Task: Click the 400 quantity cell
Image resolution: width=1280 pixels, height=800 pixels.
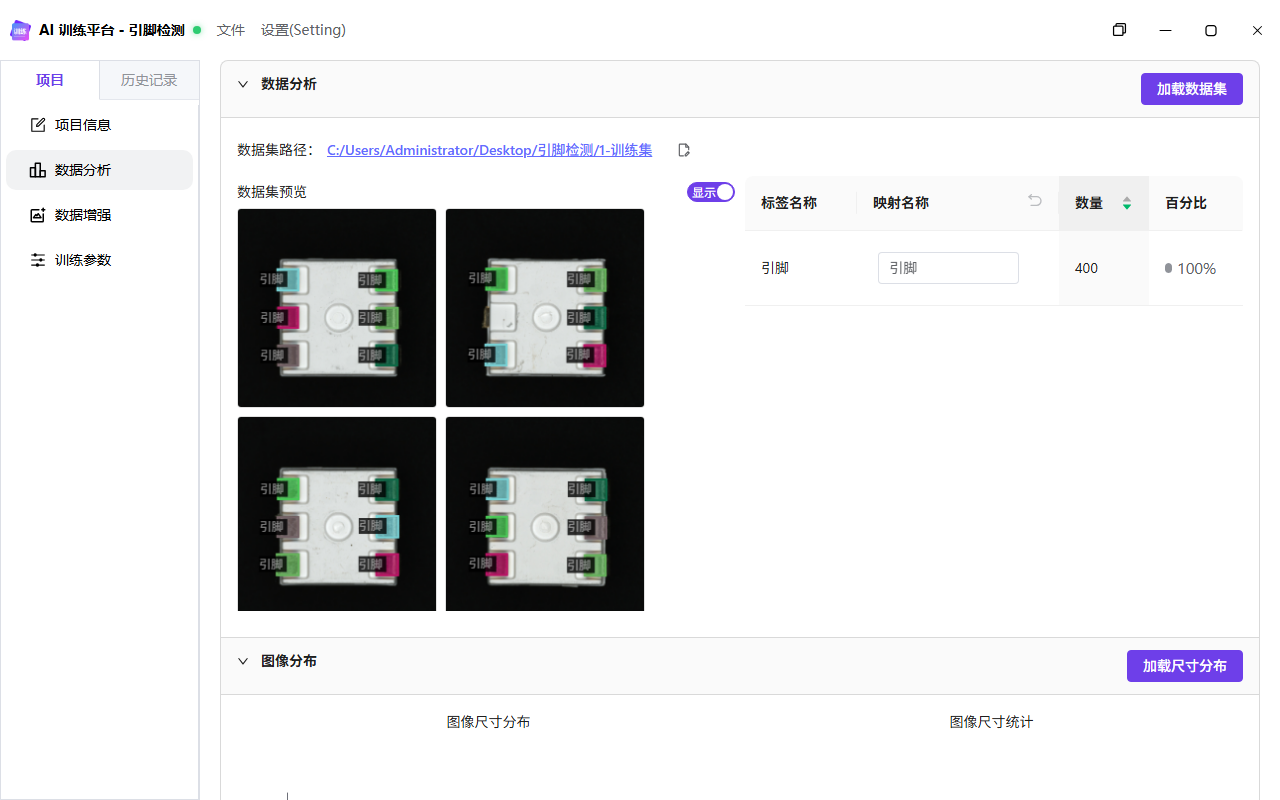Action: click(x=1086, y=268)
